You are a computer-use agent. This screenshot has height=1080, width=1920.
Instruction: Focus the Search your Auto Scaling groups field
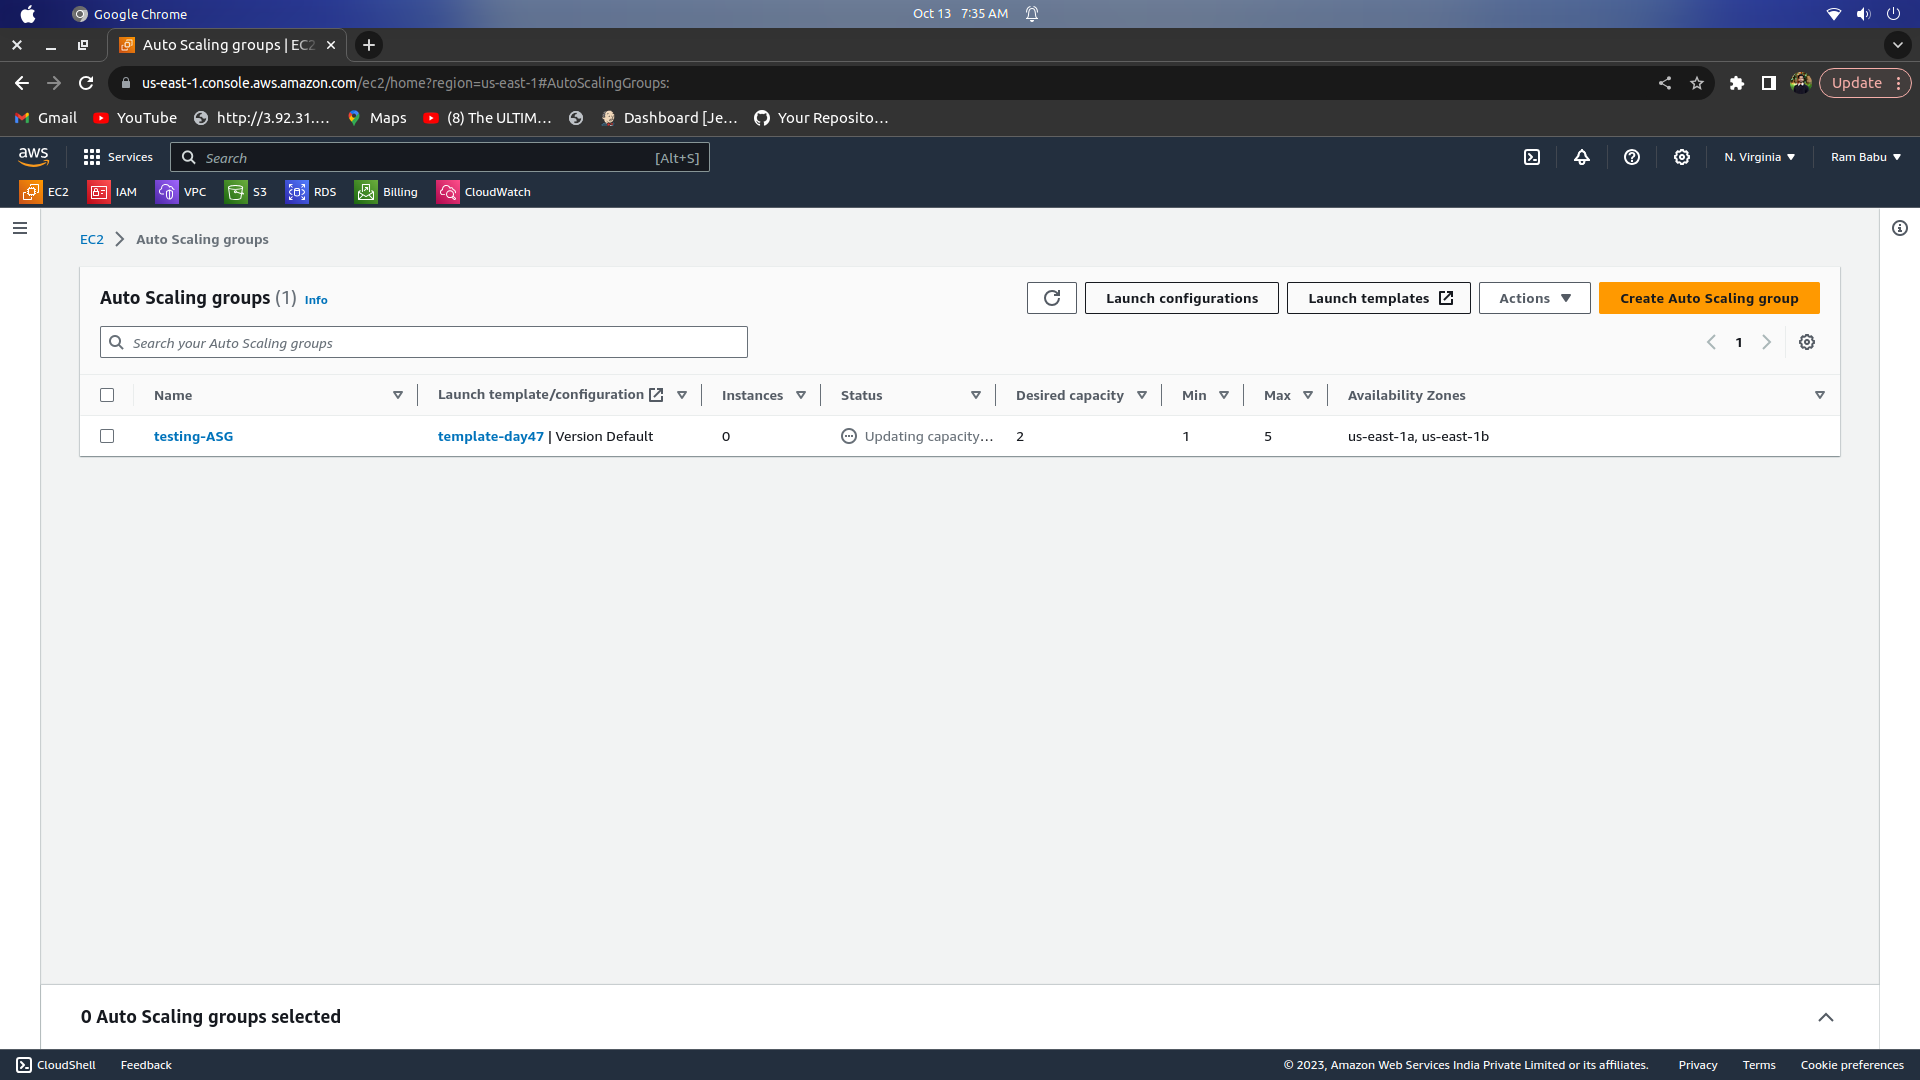coord(424,342)
